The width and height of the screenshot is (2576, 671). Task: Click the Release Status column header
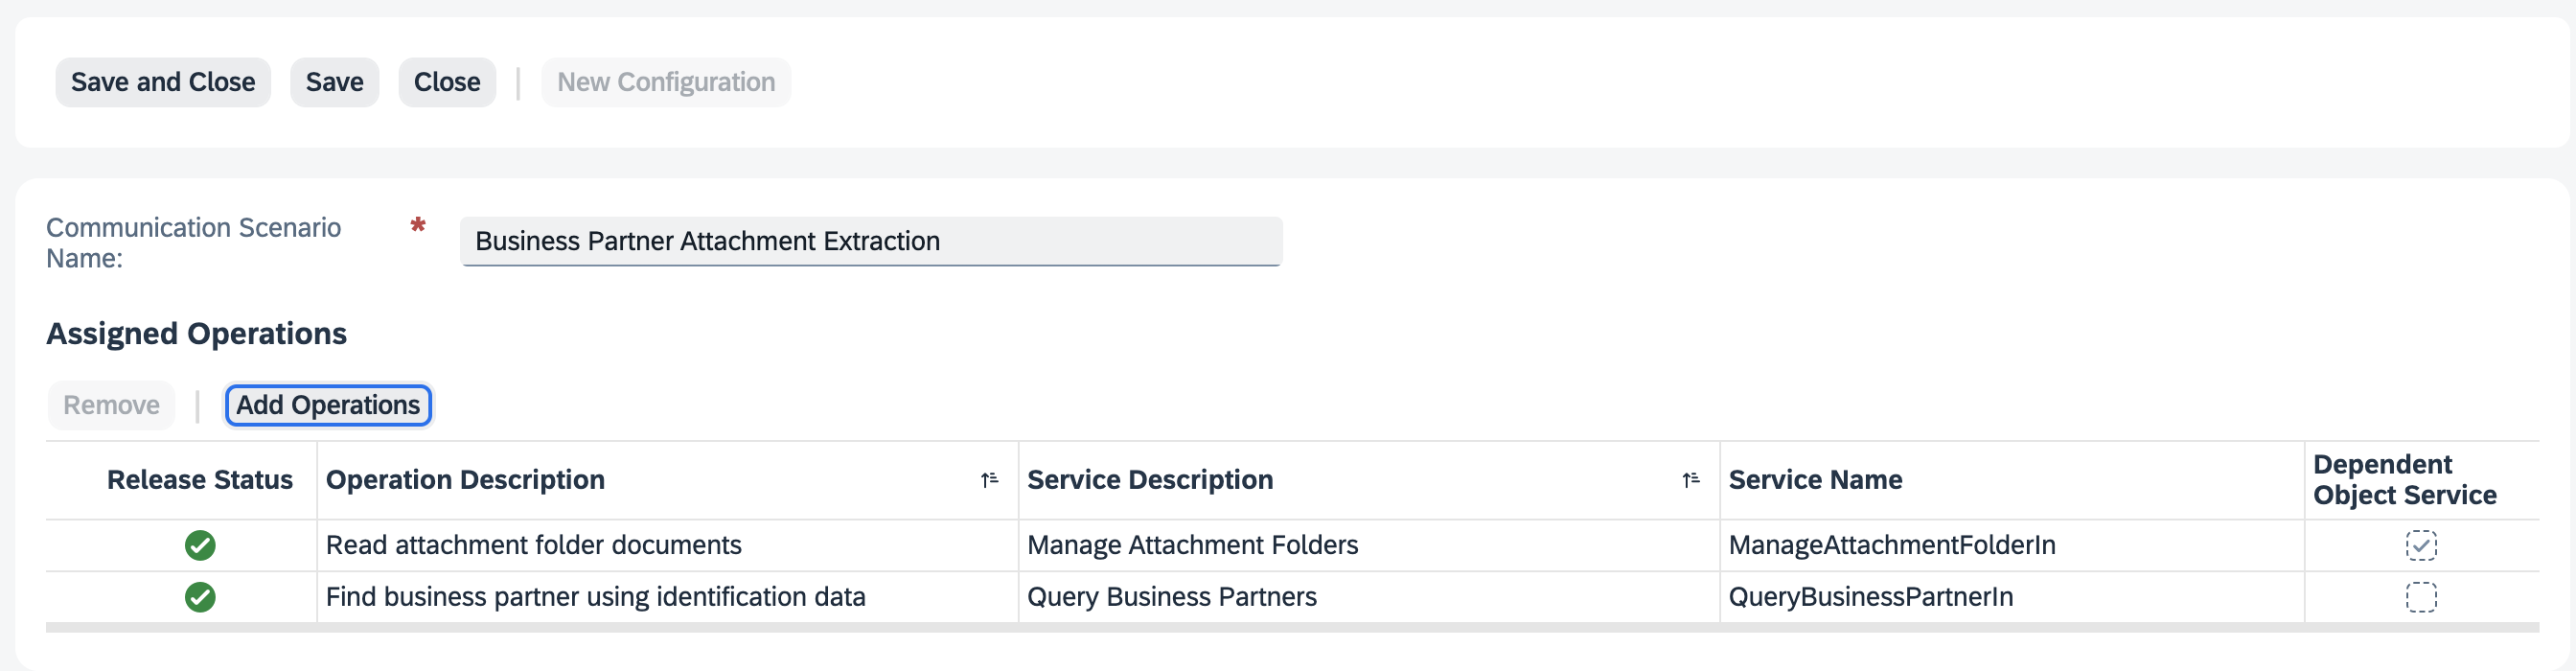pos(199,479)
